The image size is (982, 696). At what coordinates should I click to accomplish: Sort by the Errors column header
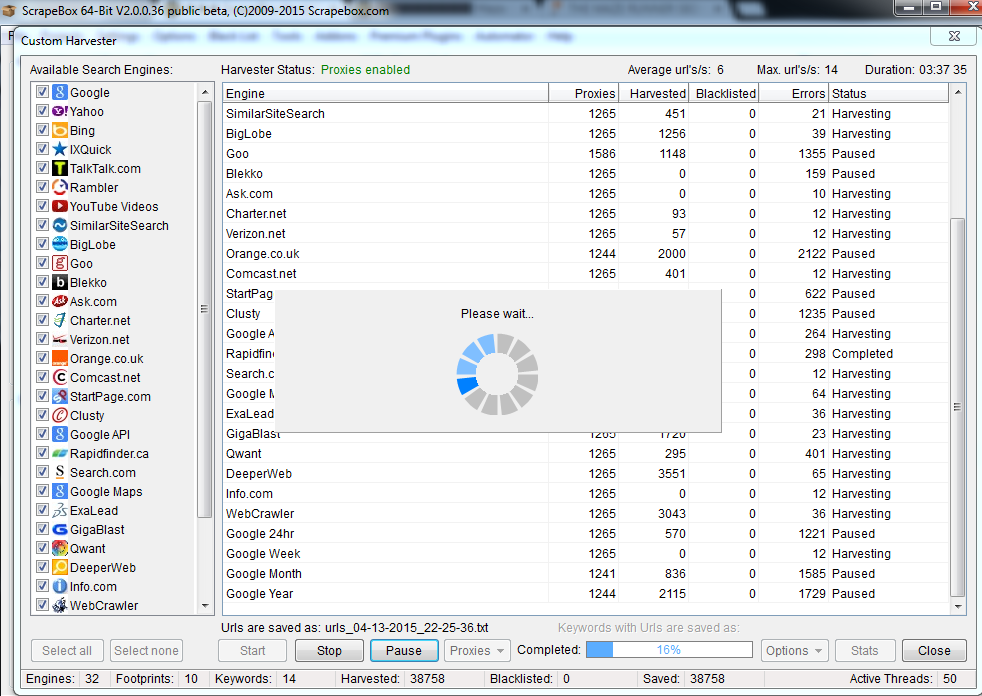(794, 93)
